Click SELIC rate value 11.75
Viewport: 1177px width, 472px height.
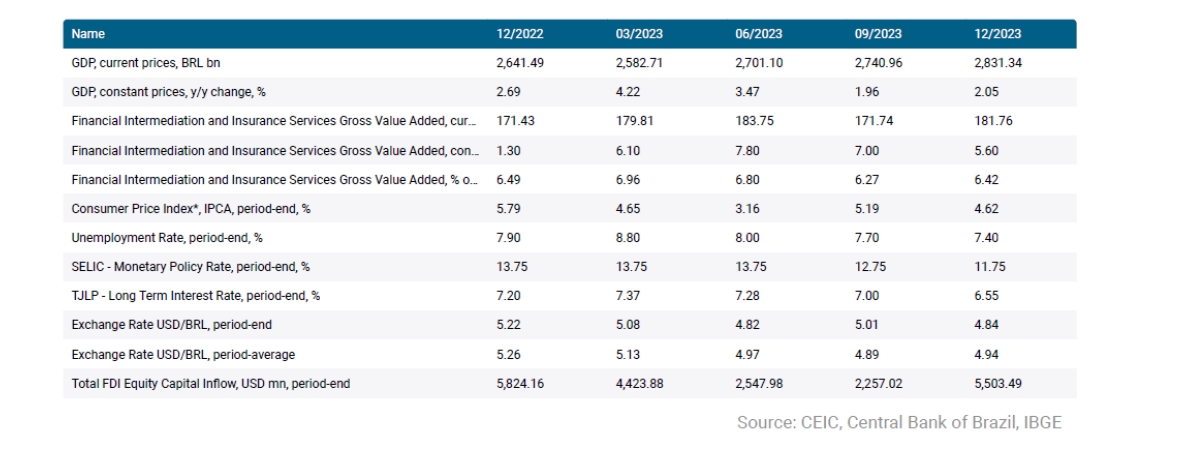tap(990, 267)
